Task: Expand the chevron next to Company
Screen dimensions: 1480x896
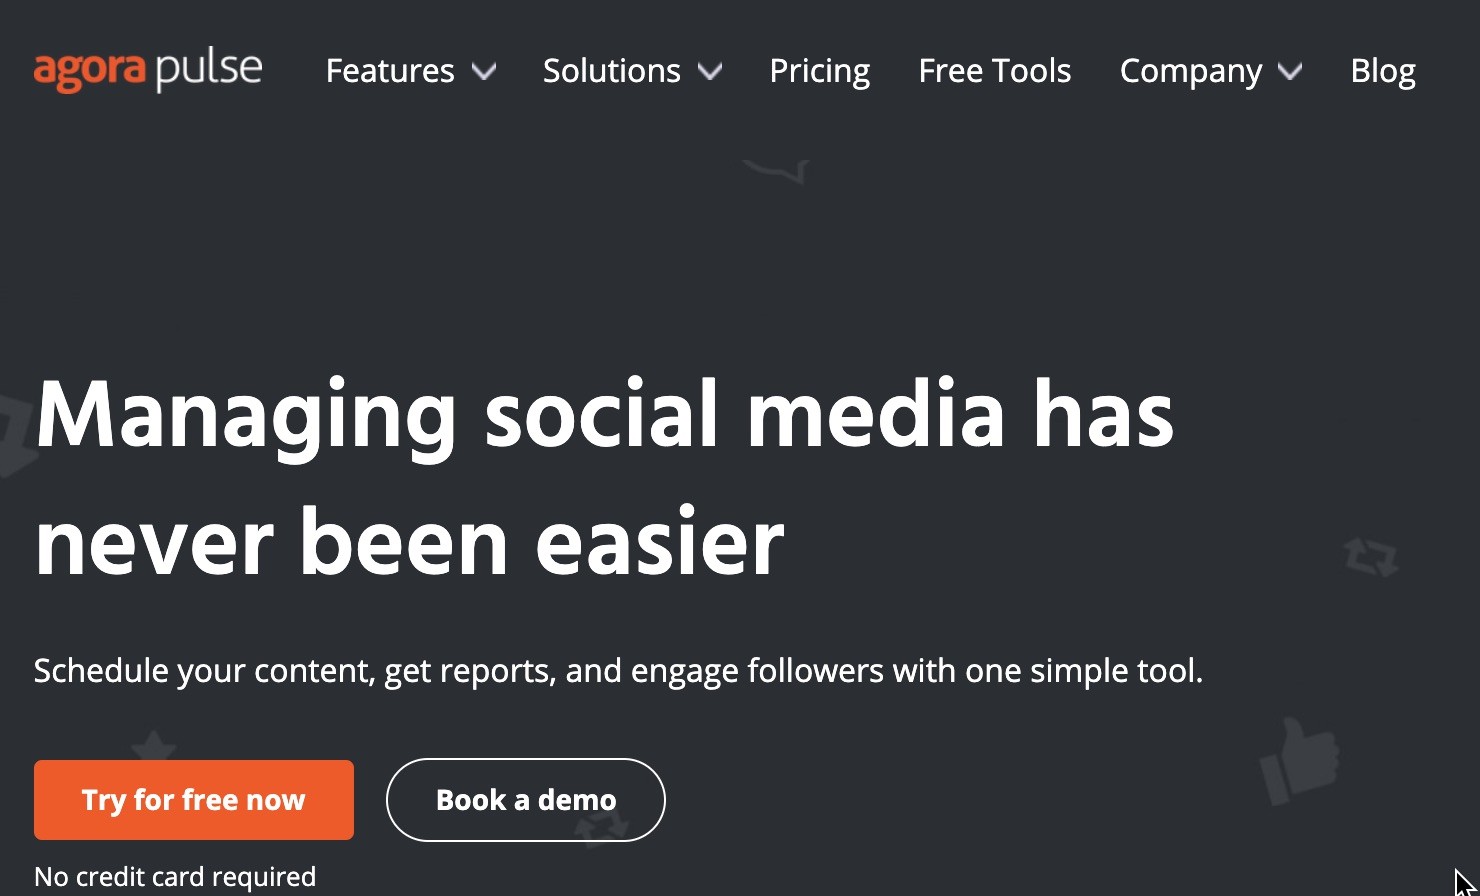Action: 1290,71
